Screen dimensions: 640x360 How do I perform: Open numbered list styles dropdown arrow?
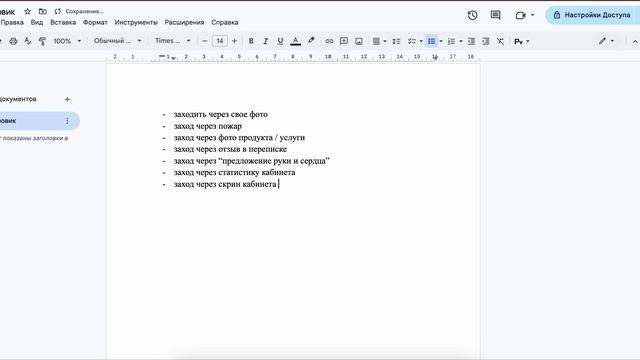(x=461, y=41)
